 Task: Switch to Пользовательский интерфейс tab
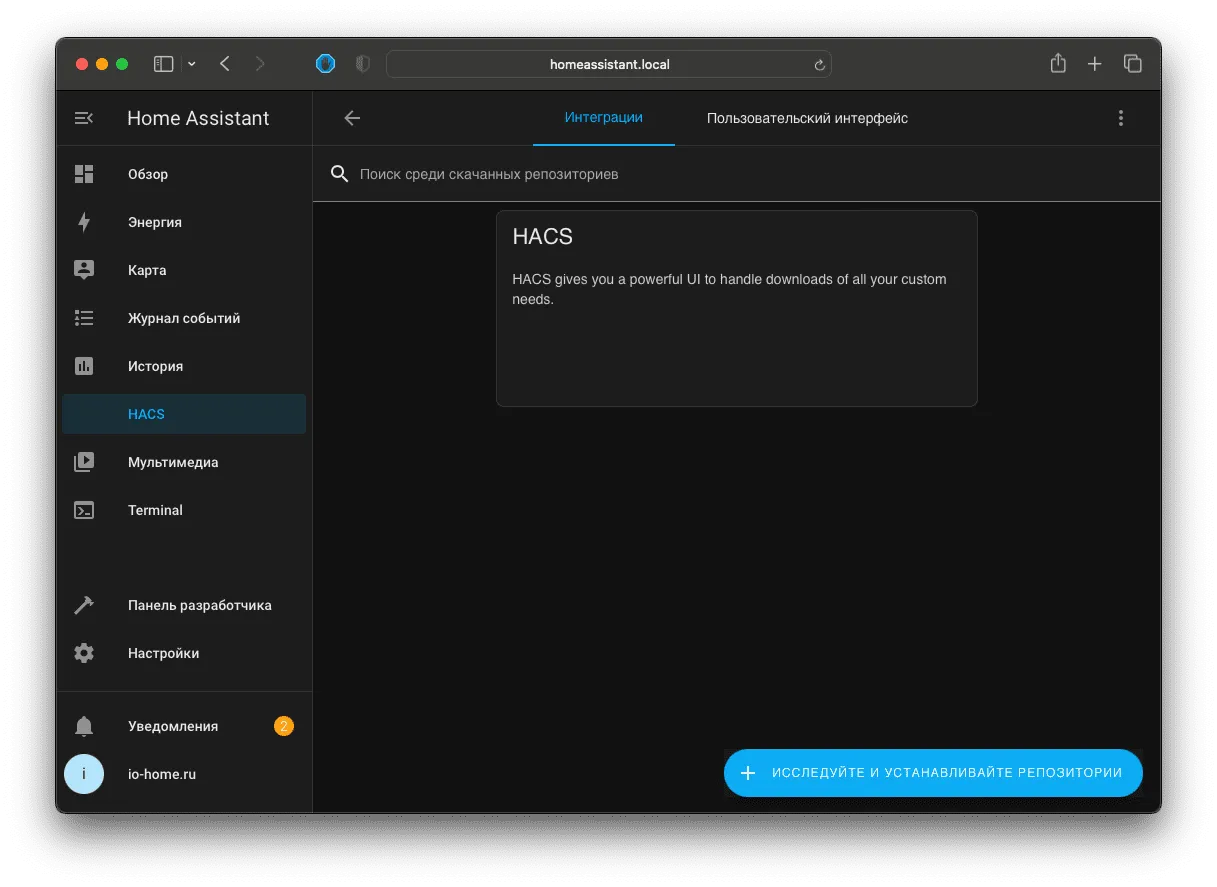(807, 118)
